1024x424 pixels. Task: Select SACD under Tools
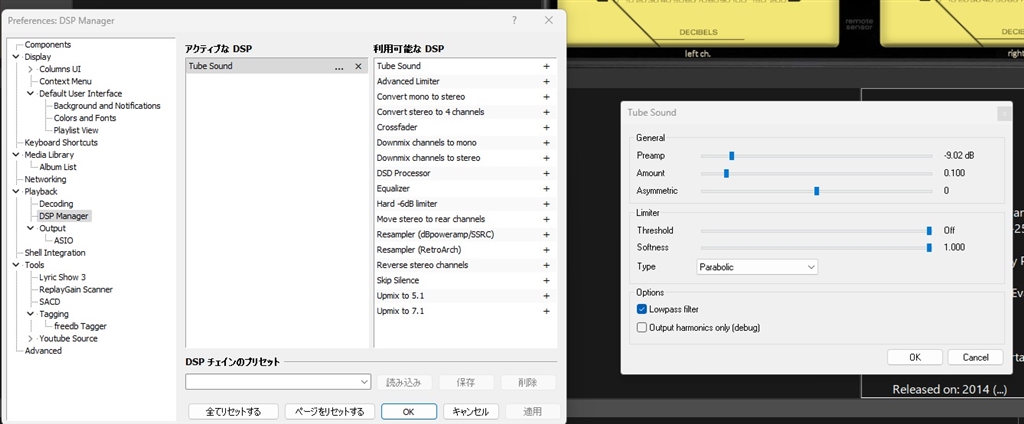coord(49,302)
